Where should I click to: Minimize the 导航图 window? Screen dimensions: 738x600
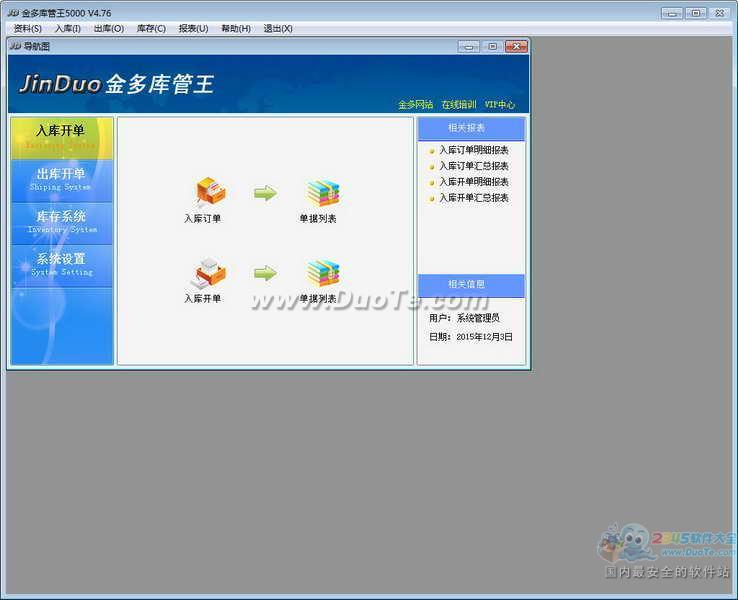click(468, 46)
